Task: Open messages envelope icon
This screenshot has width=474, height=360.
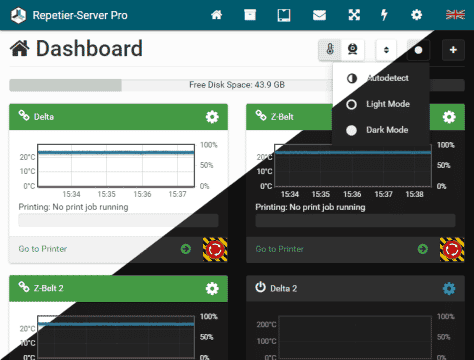Action: click(319, 15)
